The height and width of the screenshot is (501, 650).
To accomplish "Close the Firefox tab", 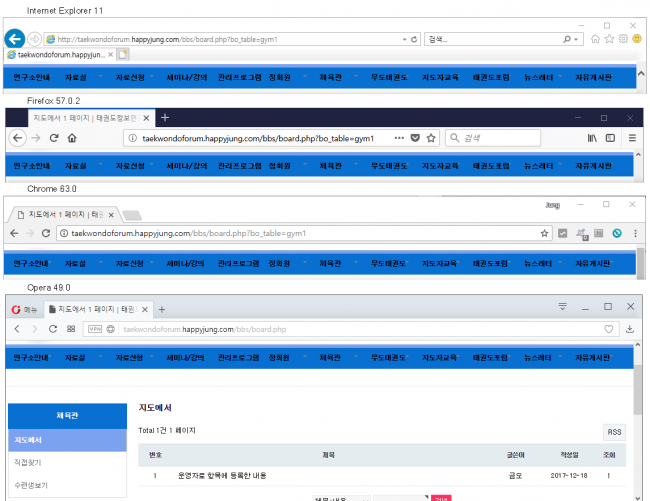I will 146,118.
